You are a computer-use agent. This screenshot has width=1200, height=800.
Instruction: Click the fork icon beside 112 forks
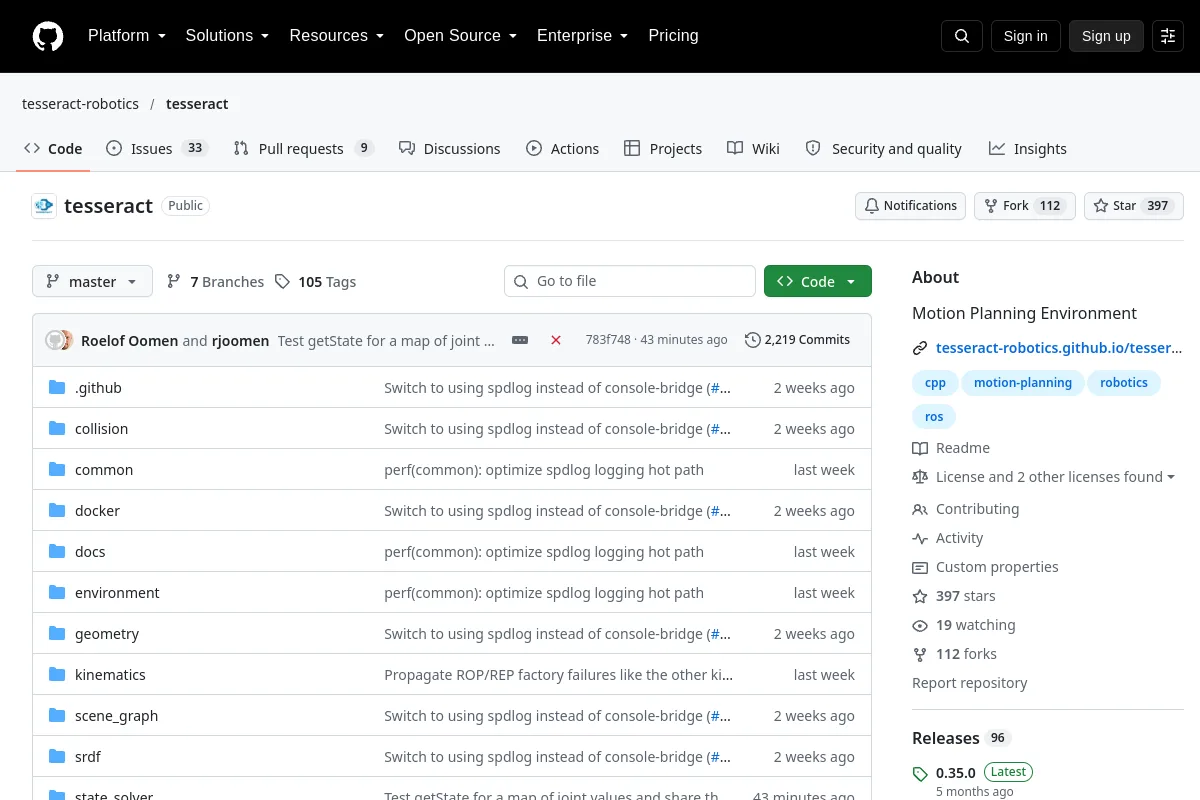(x=920, y=654)
